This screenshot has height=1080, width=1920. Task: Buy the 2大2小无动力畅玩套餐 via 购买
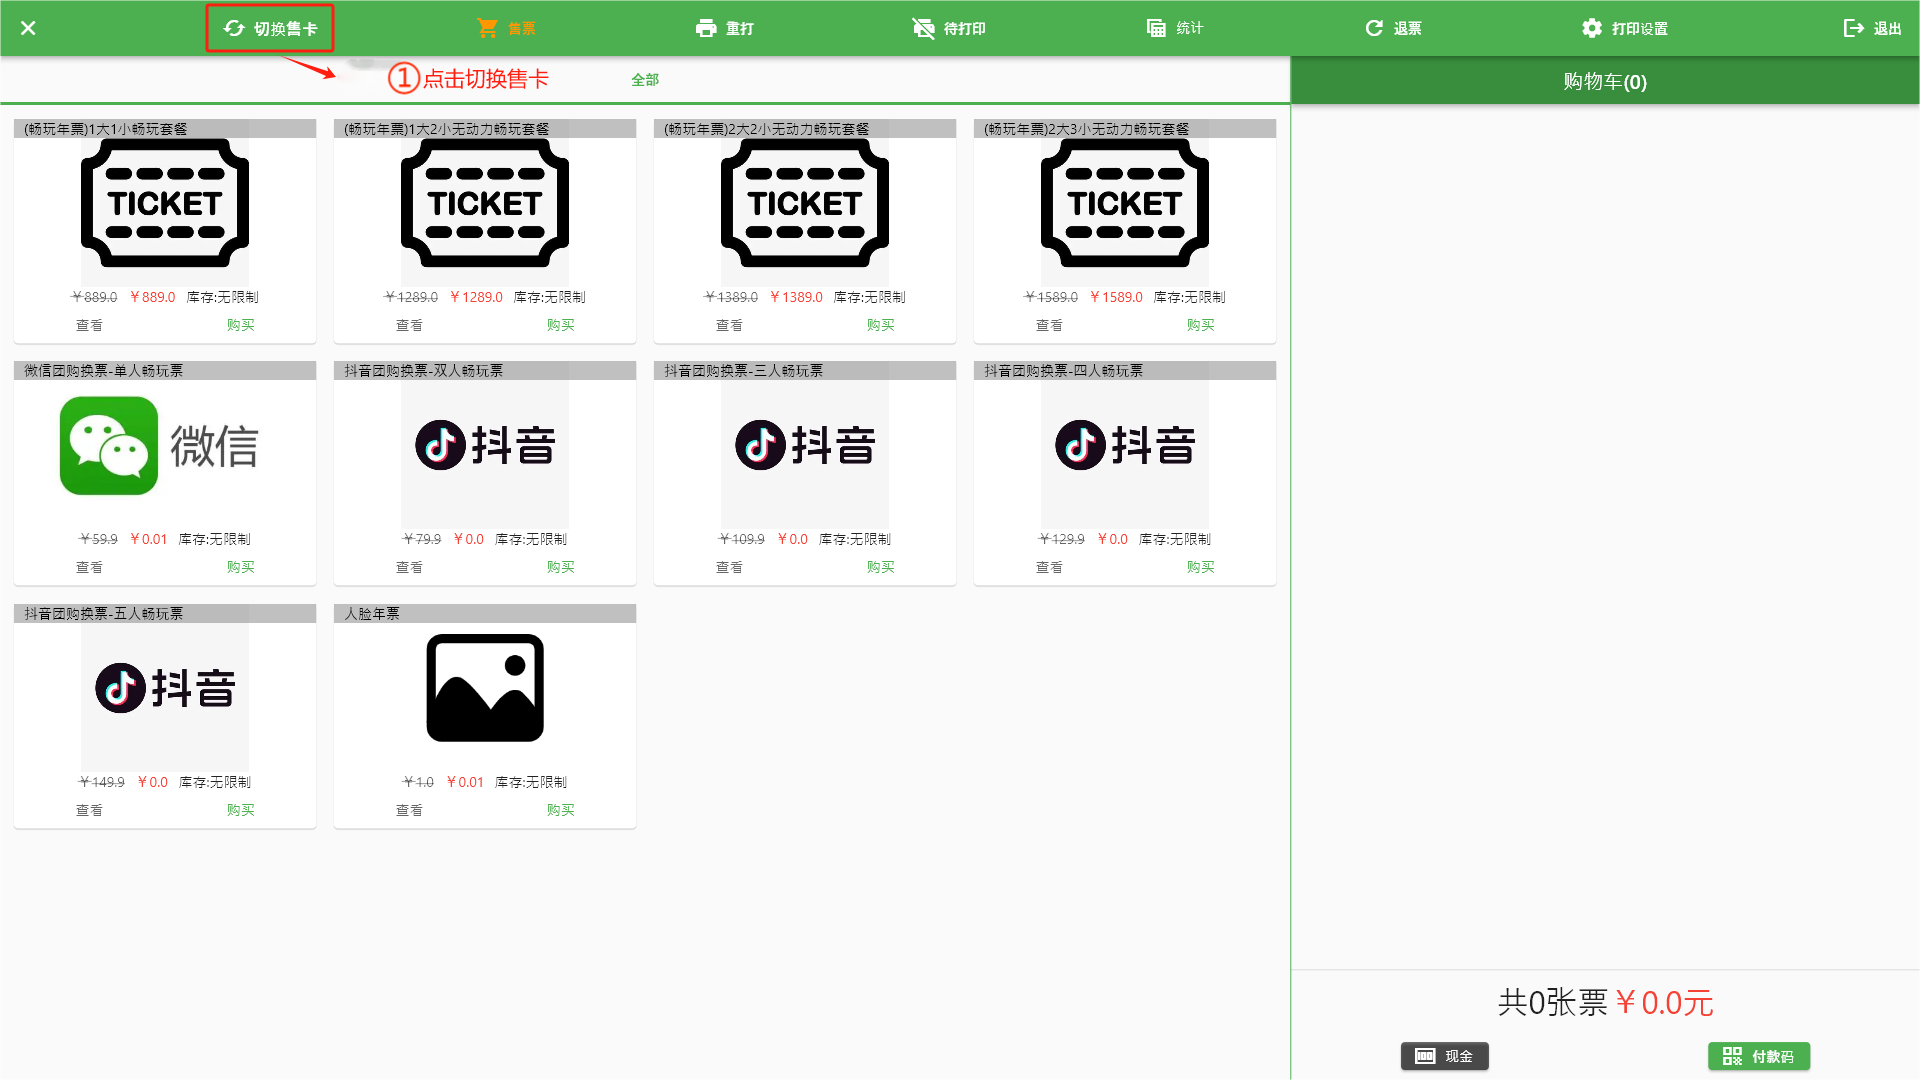(880, 325)
